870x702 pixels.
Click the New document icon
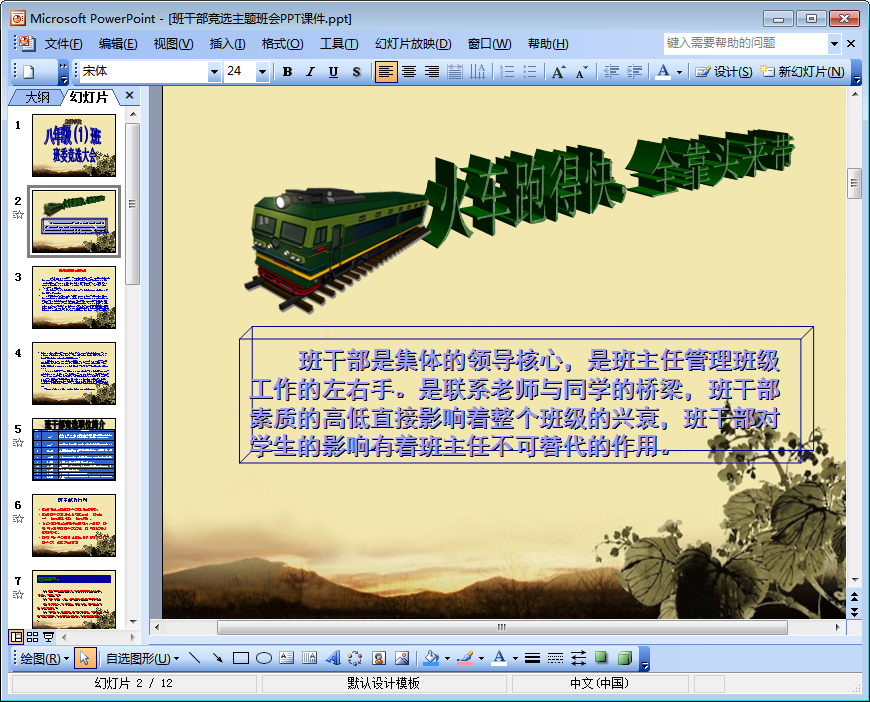29,72
